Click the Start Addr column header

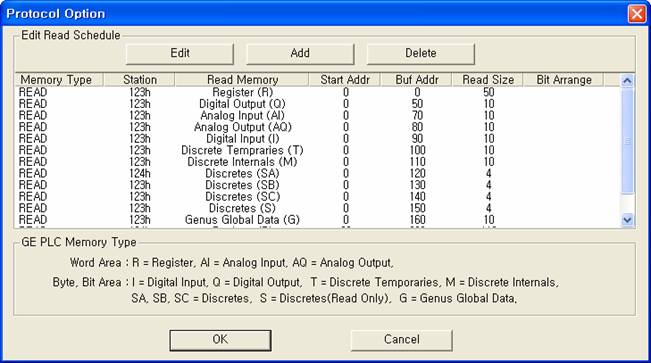point(345,80)
